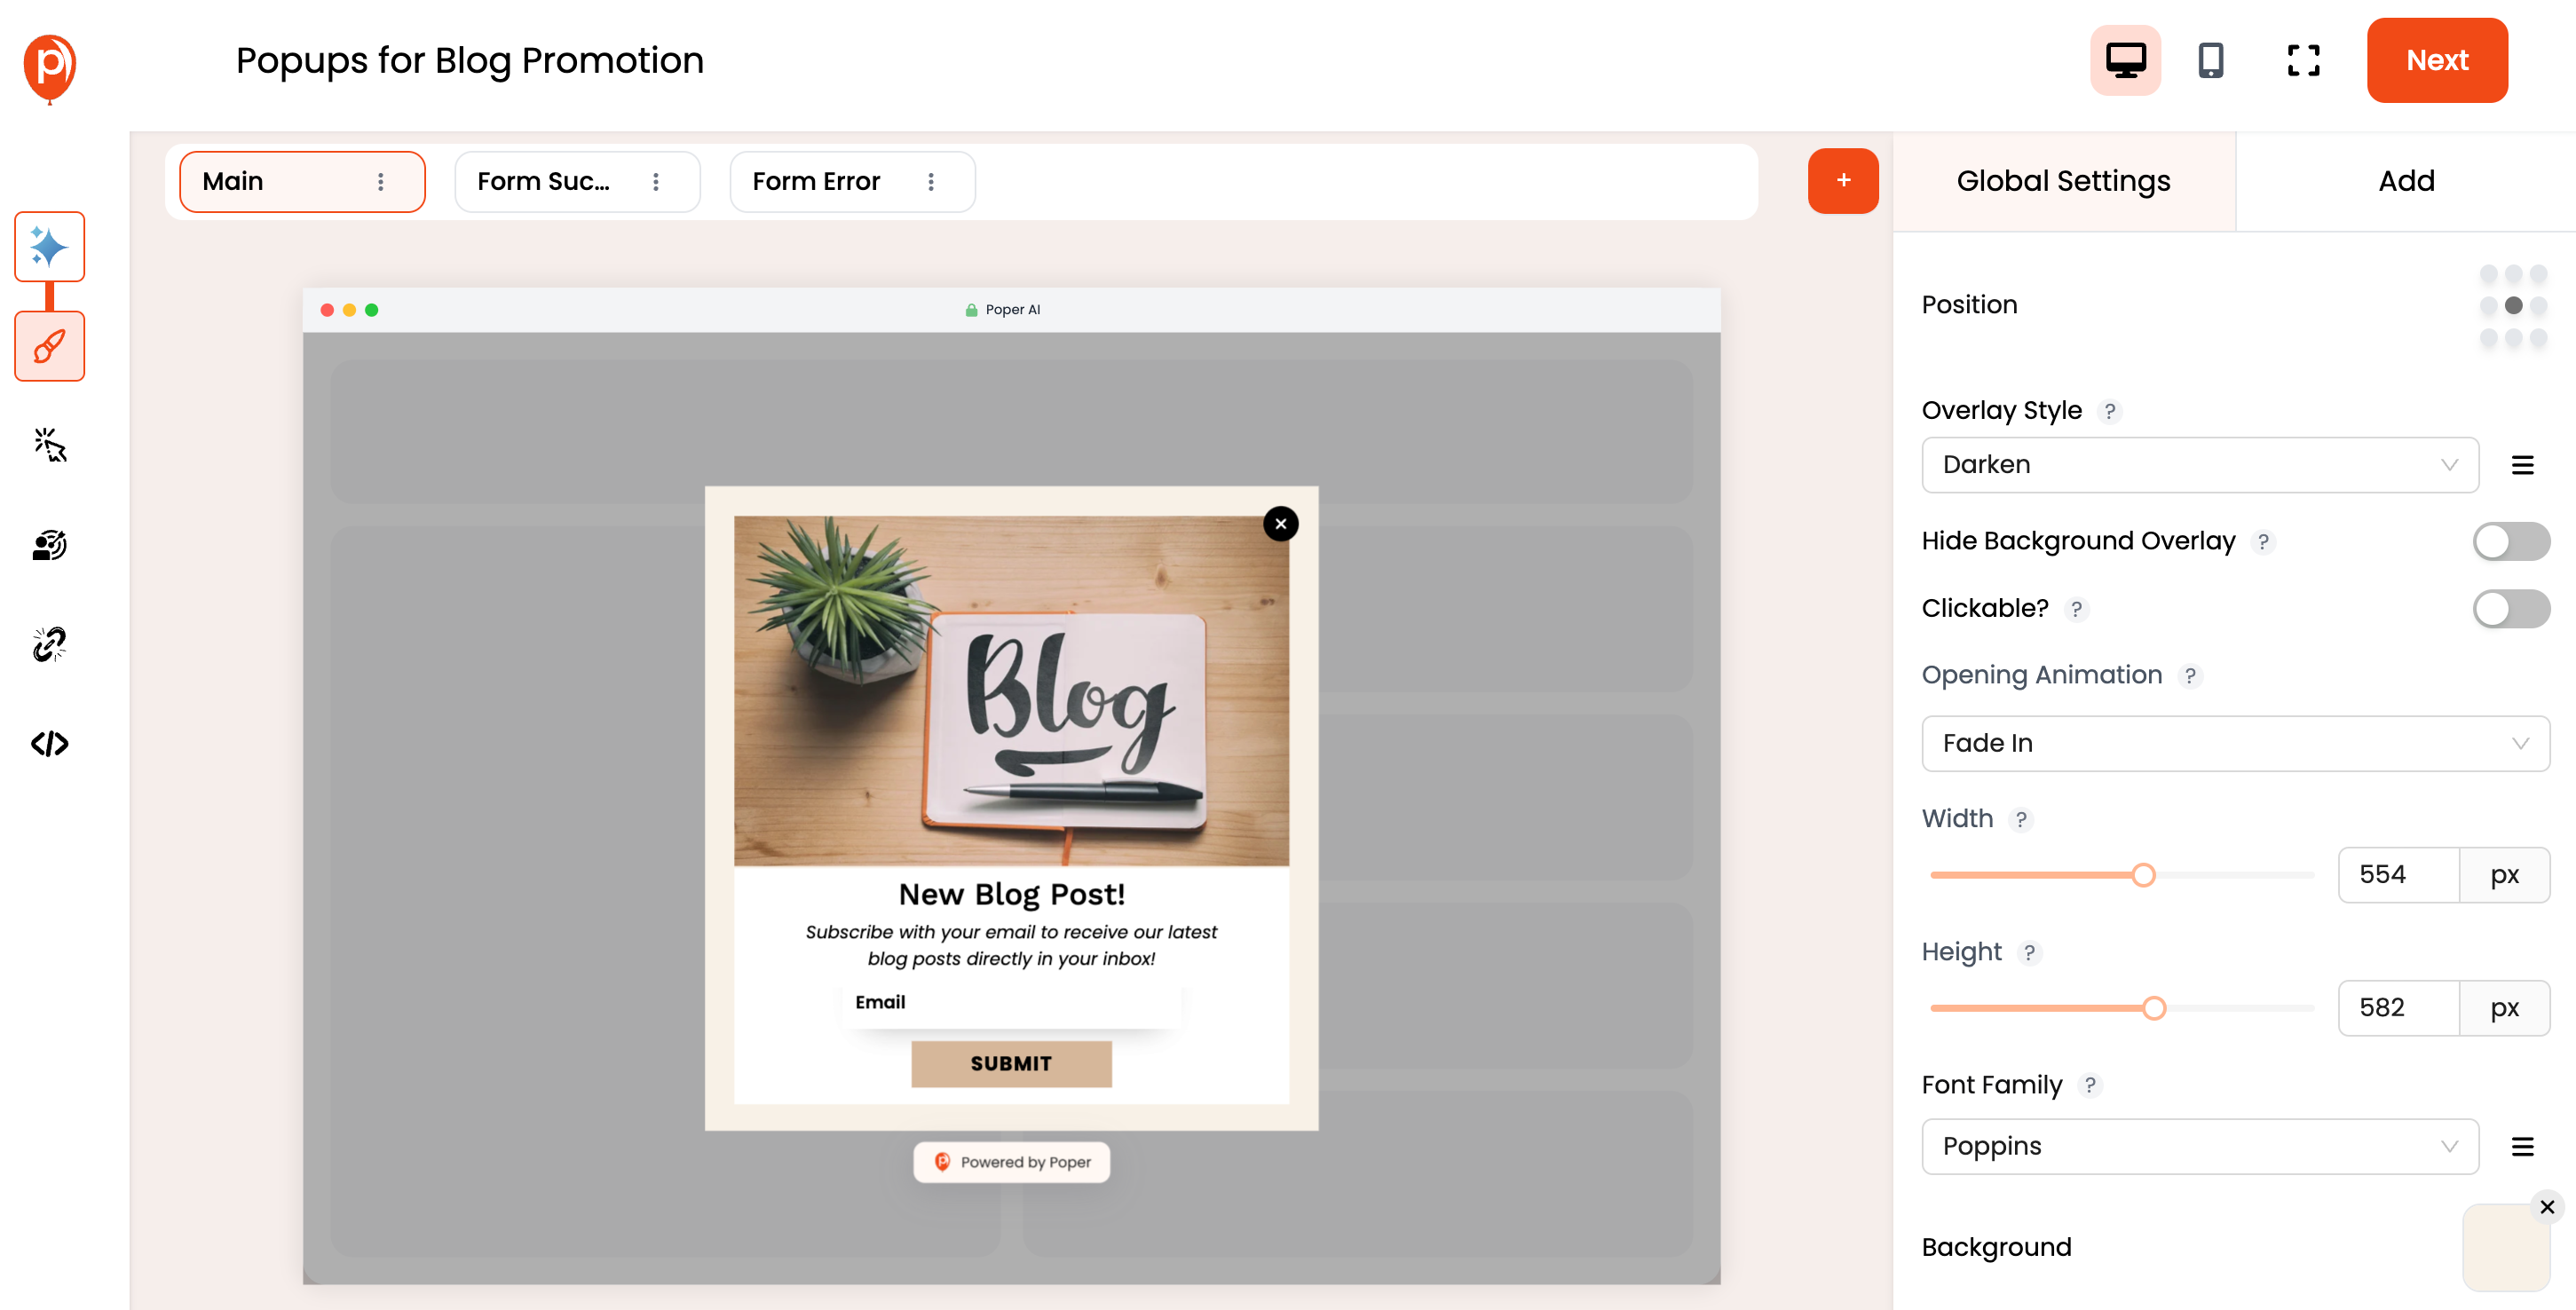Click the link/integration tool icon
The height and width of the screenshot is (1310, 2576).
(50, 643)
